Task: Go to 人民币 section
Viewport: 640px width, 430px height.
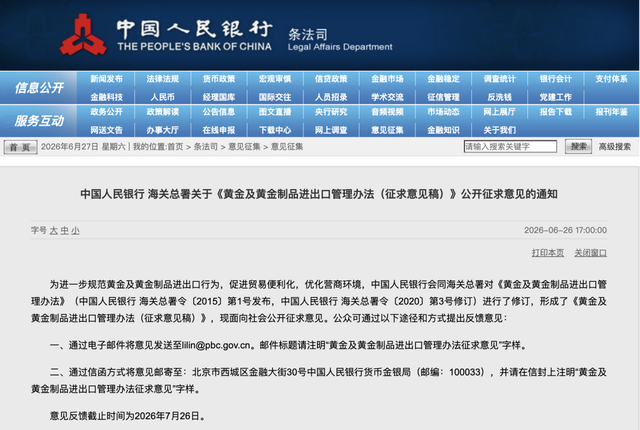Action: 162,97
